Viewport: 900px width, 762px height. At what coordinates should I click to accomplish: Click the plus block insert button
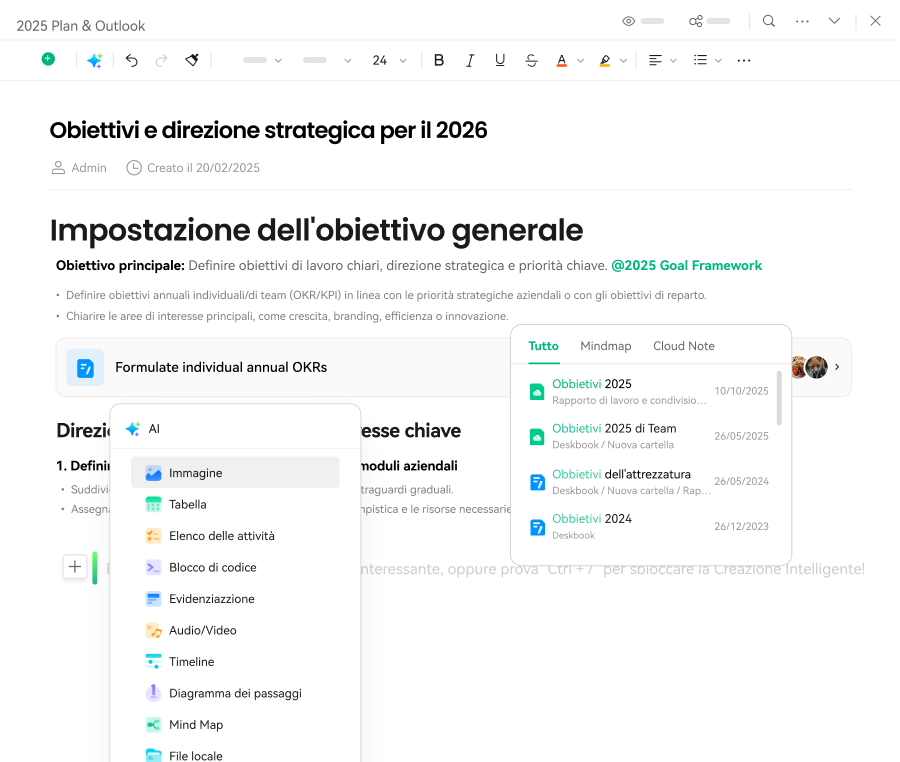[75, 567]
